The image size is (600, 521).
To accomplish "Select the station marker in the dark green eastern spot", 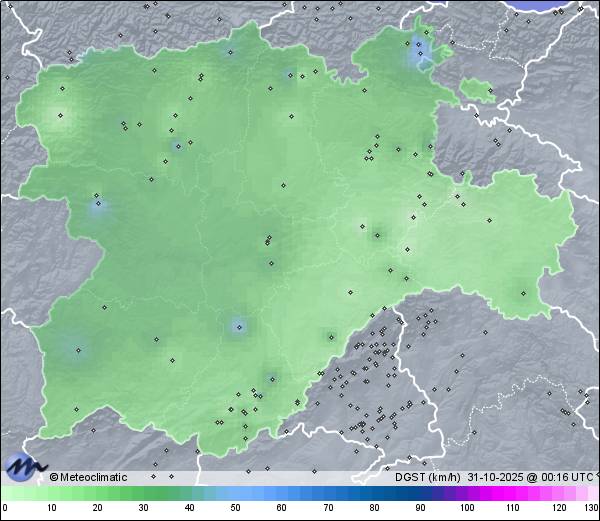I will pos(377,236).
